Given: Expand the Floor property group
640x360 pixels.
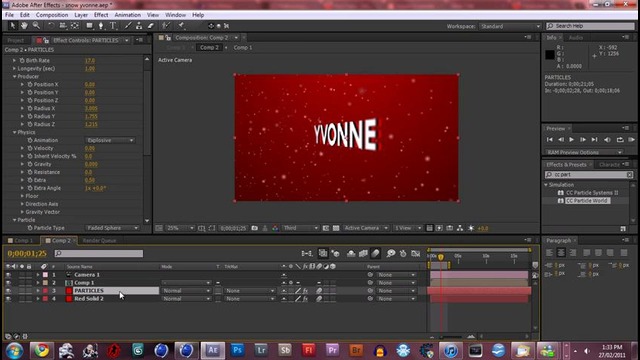Looking at the screenshot, I should click(x=22, y=196).
